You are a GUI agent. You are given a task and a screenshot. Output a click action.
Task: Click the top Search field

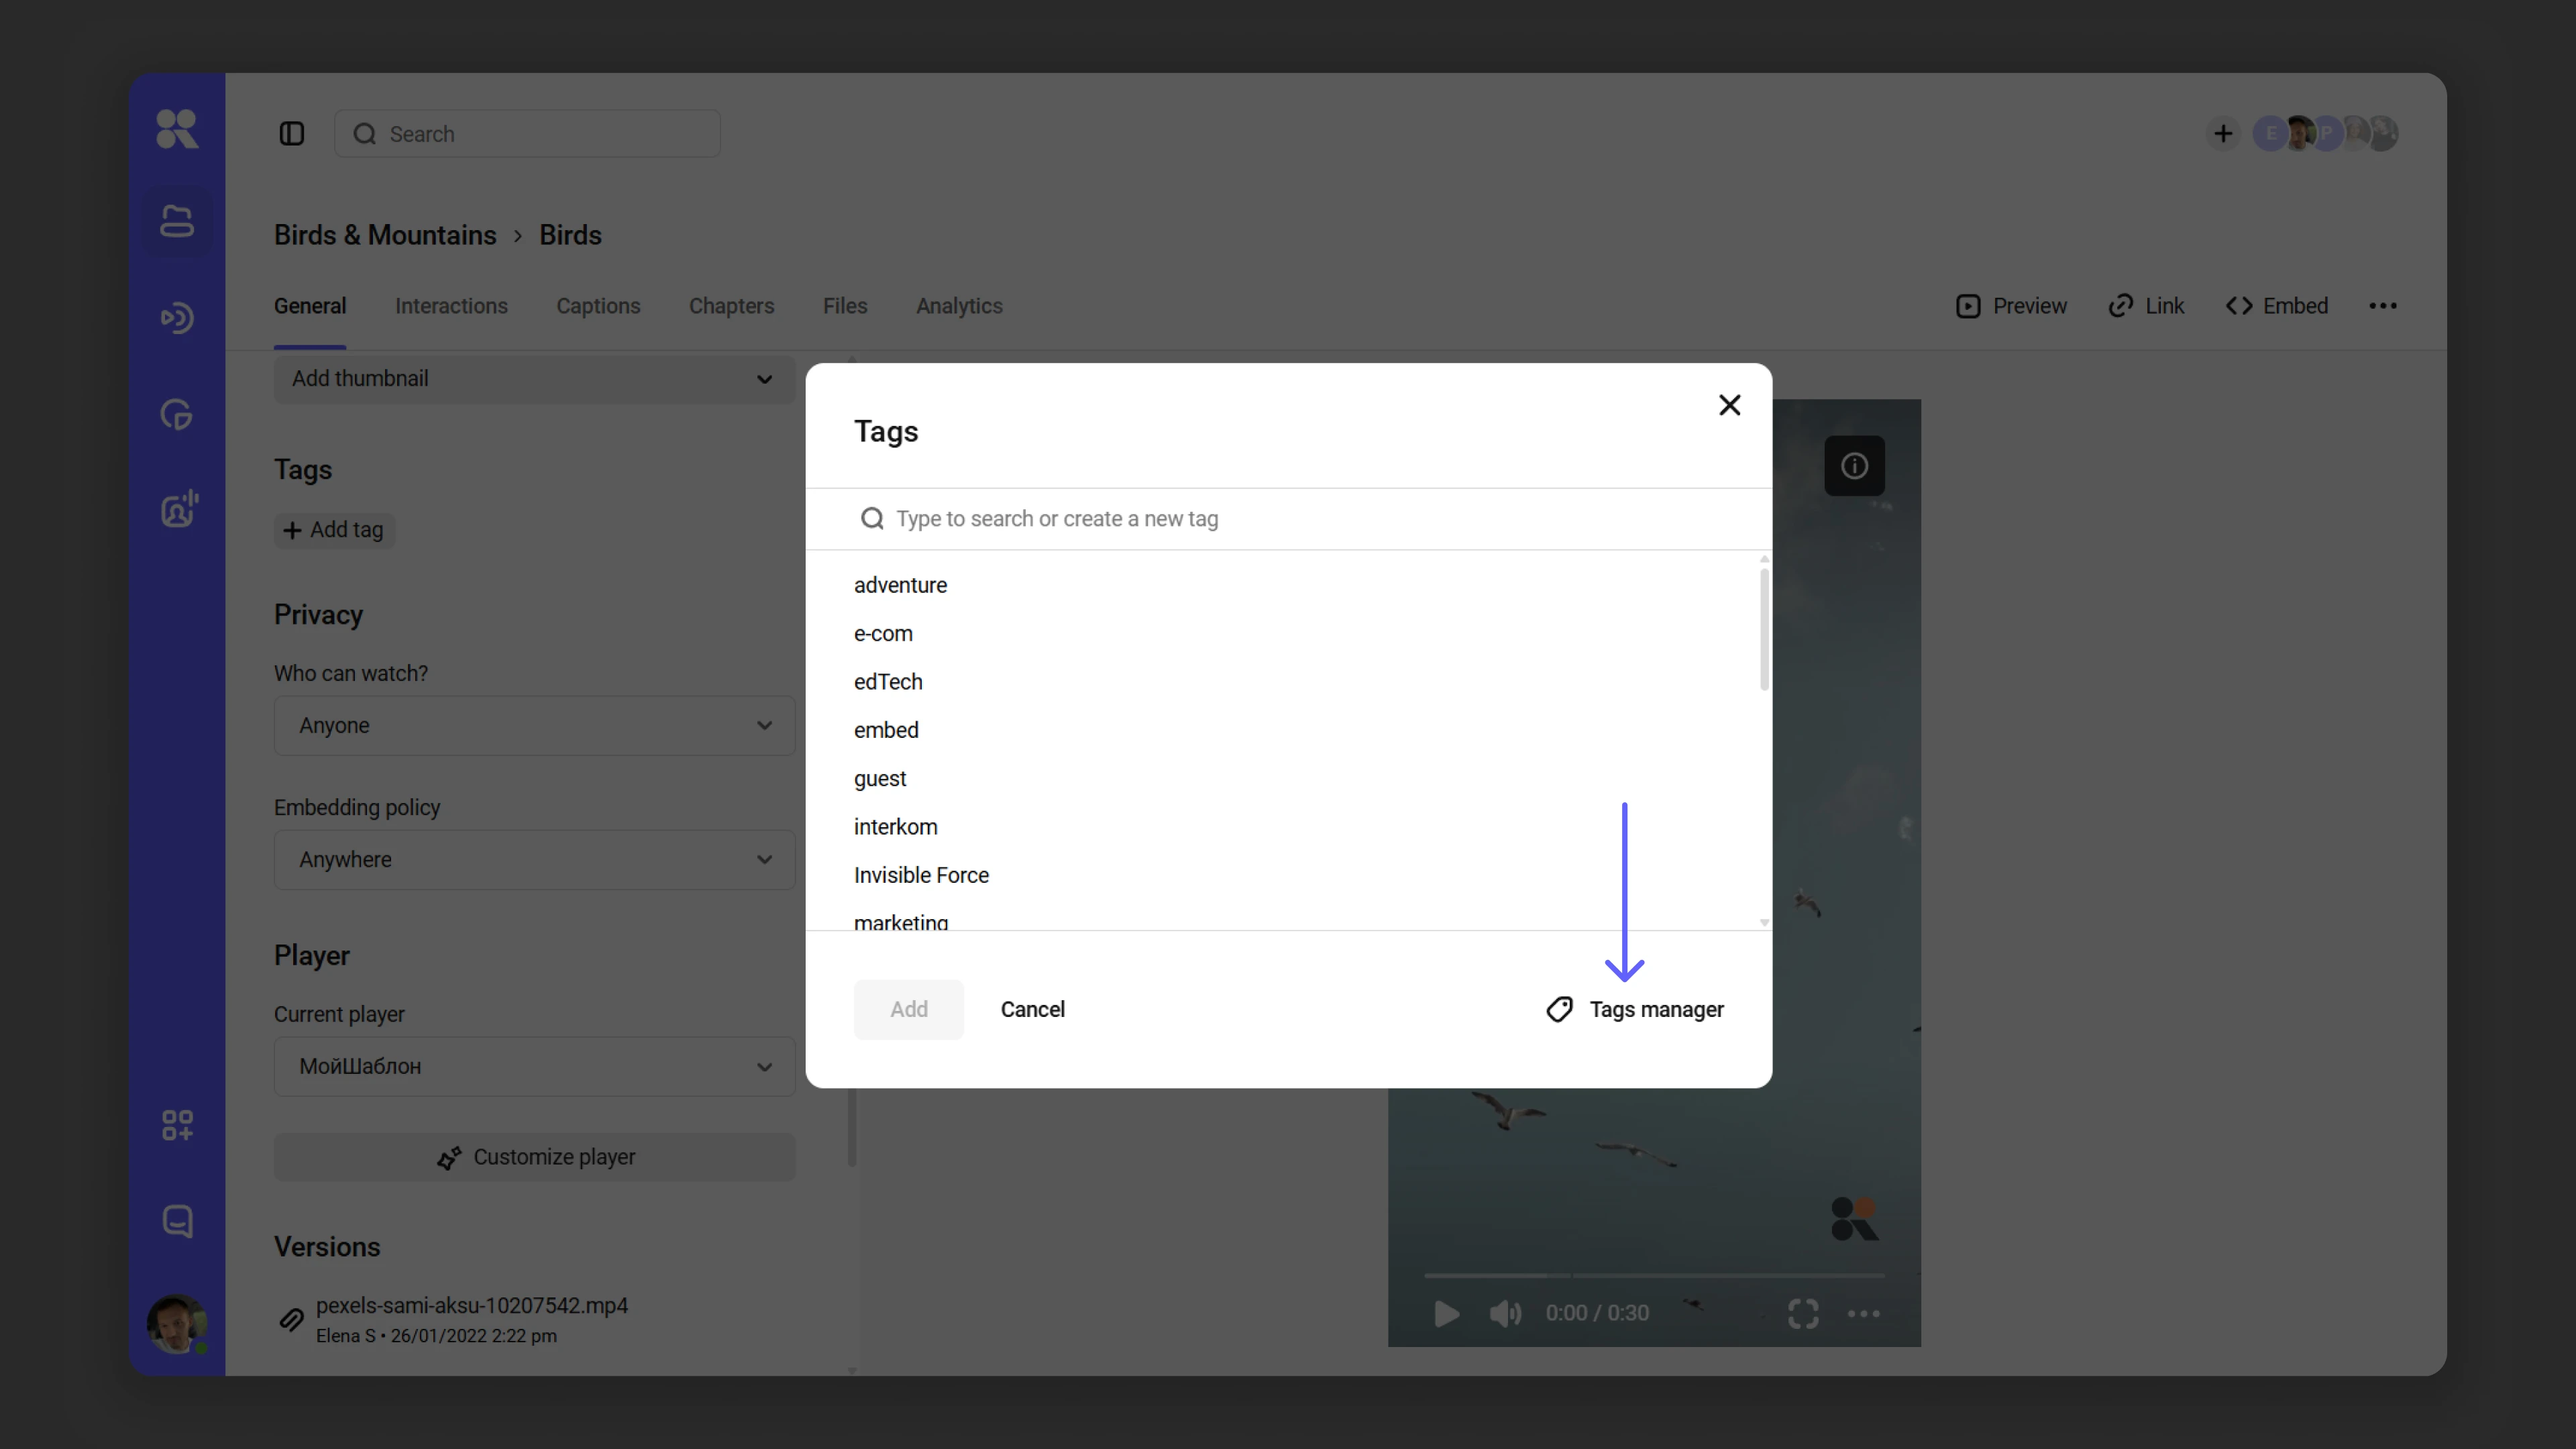tap(527, 134)
